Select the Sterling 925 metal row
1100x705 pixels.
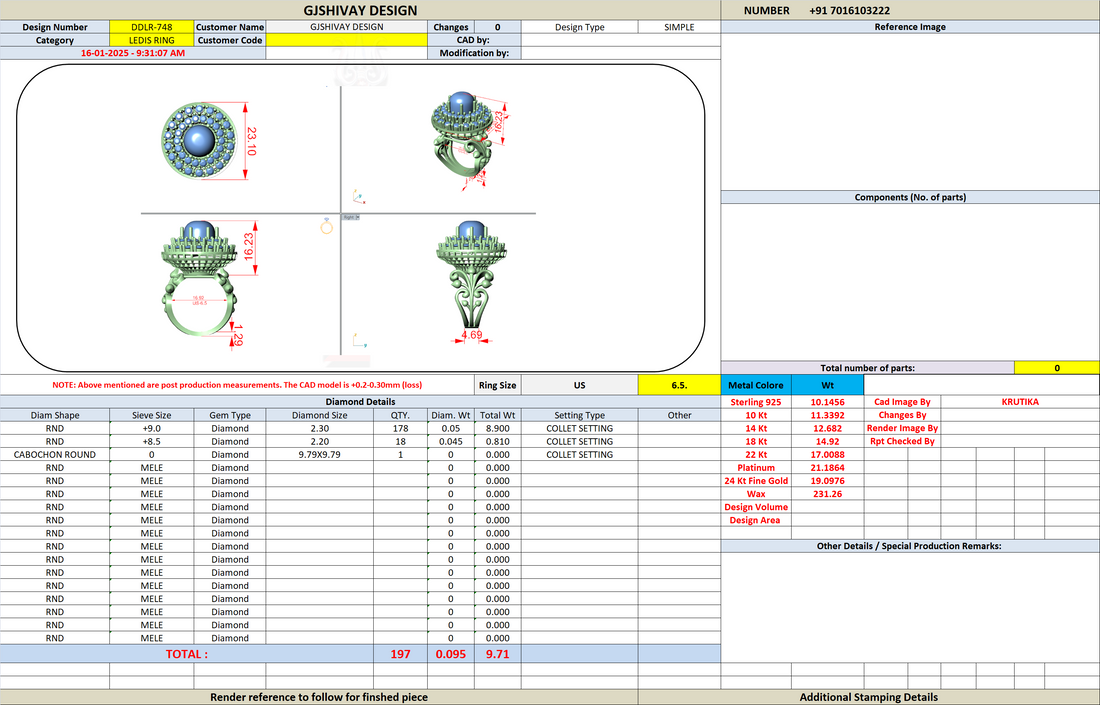coord(792,402)
